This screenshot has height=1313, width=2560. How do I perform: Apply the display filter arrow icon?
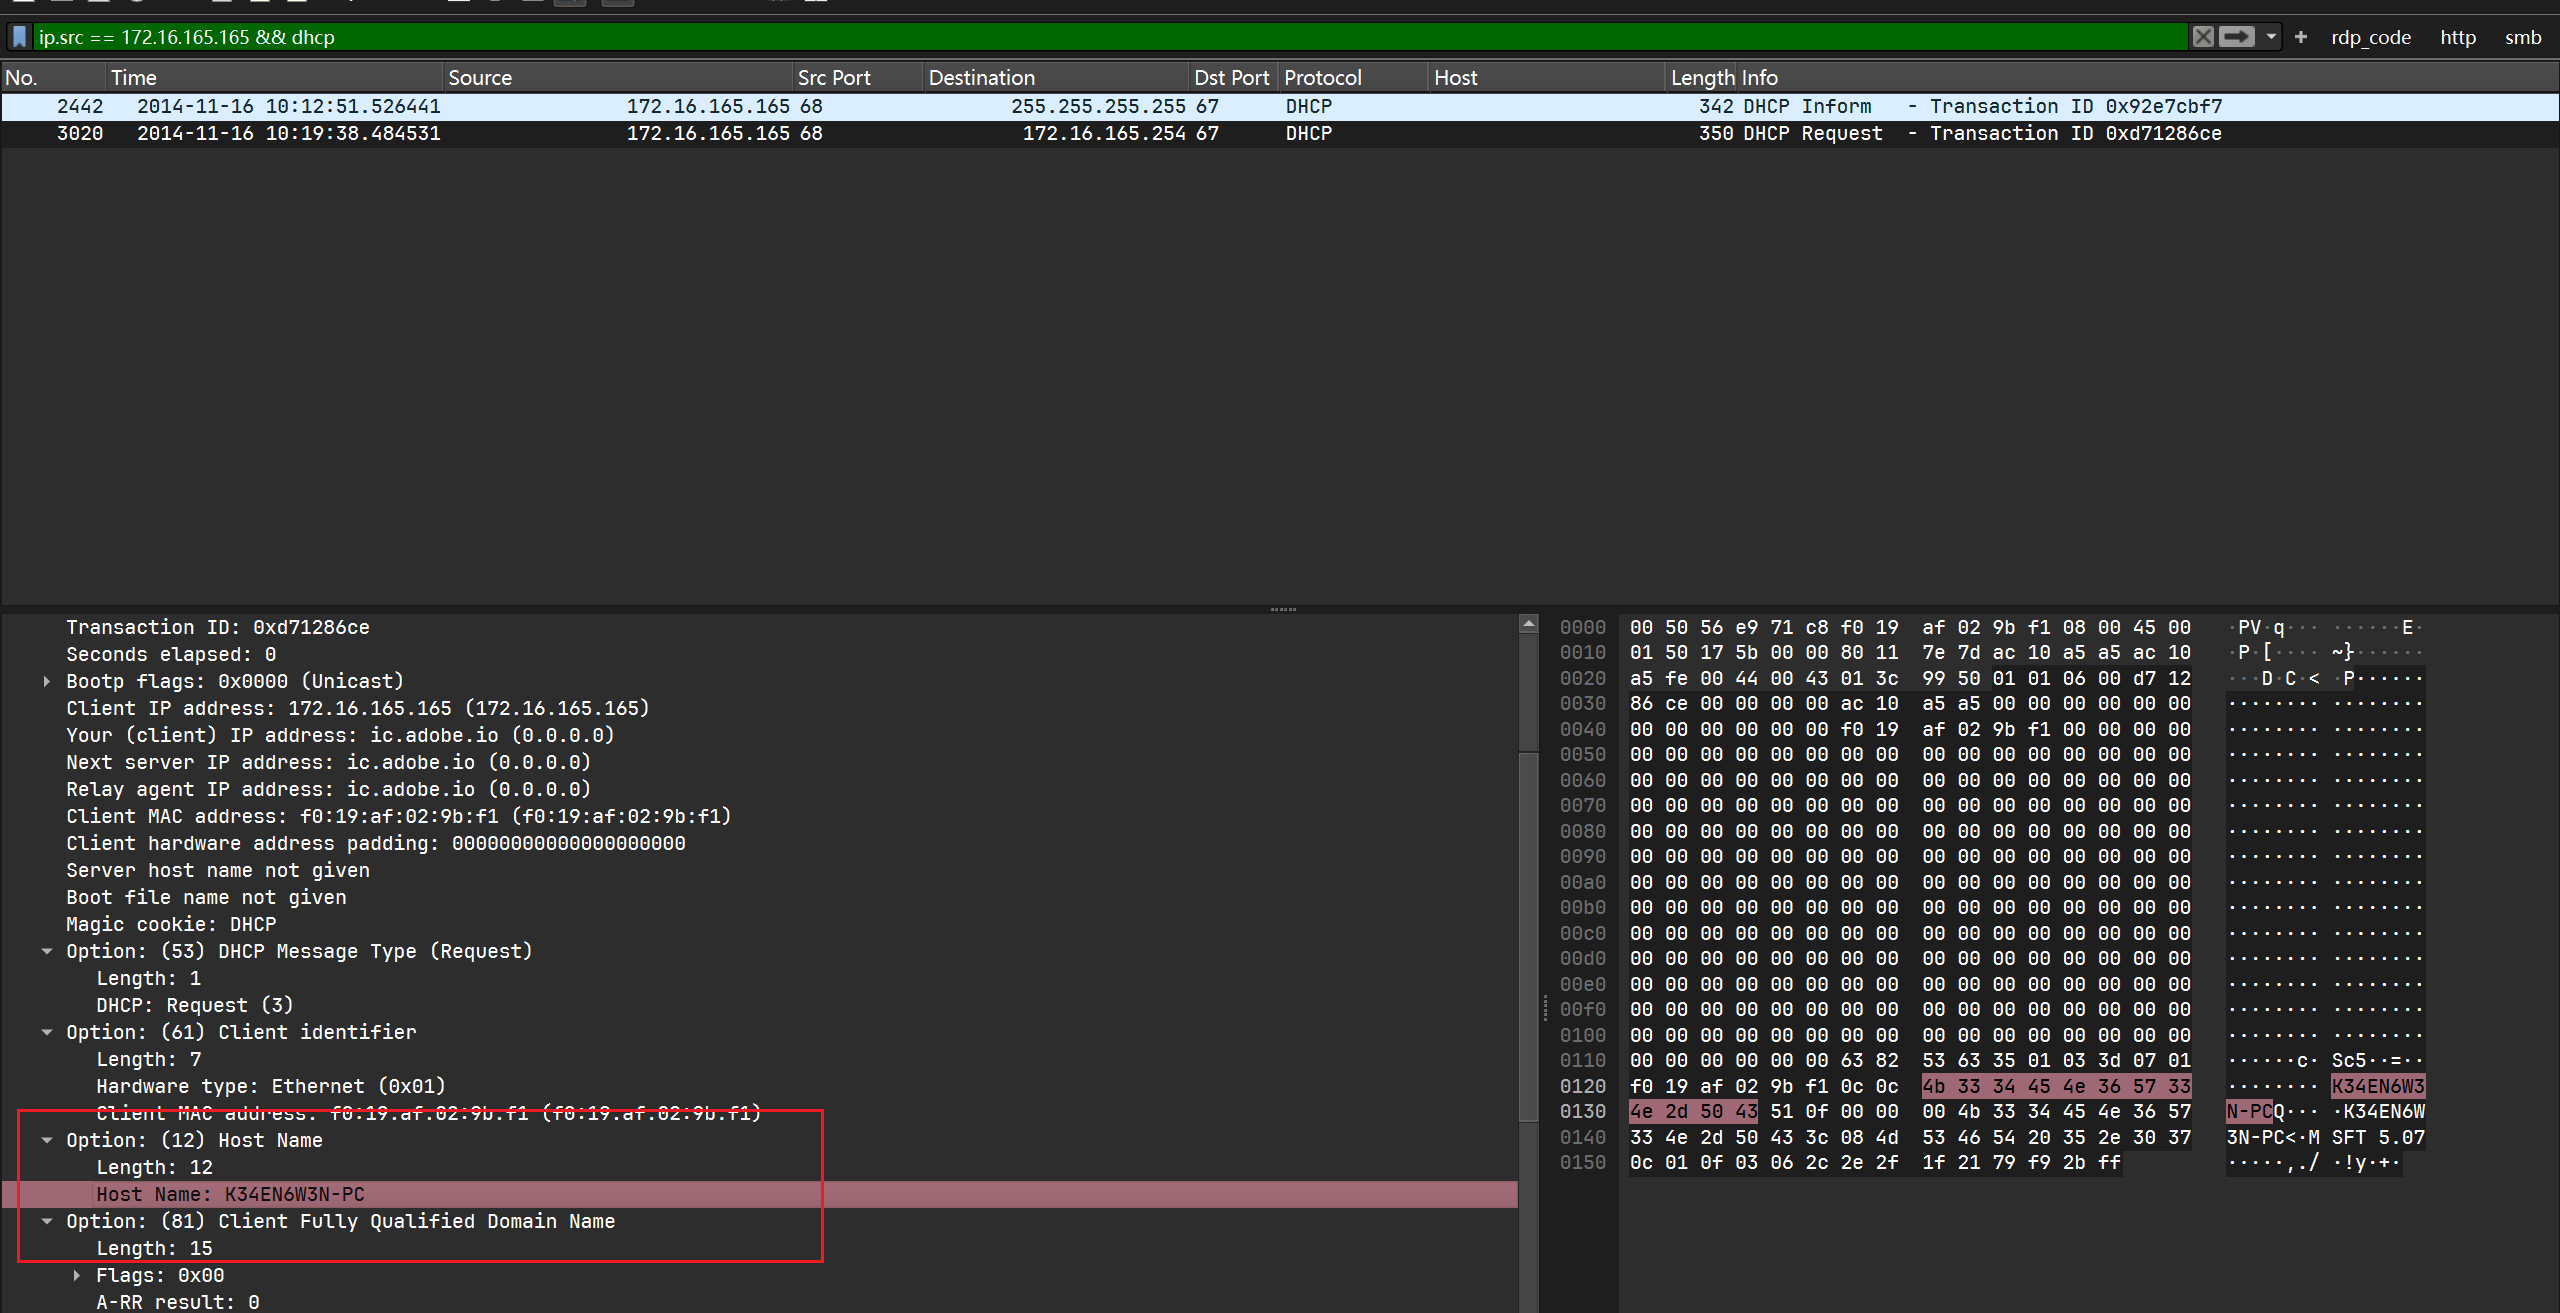2236,37
